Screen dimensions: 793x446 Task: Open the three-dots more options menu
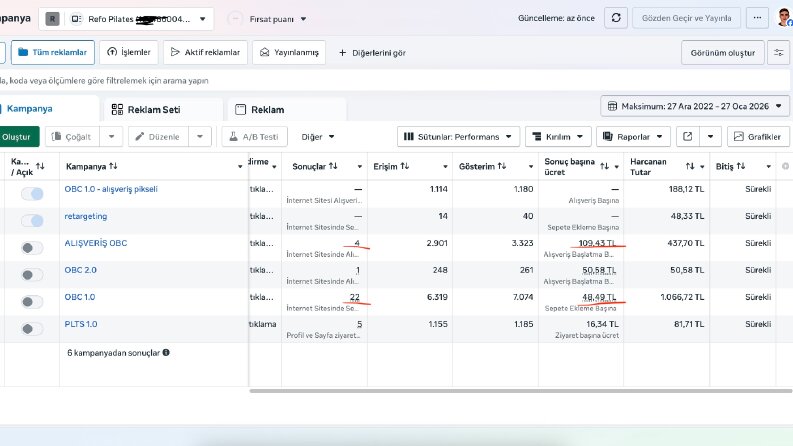(x=757, y=18)
